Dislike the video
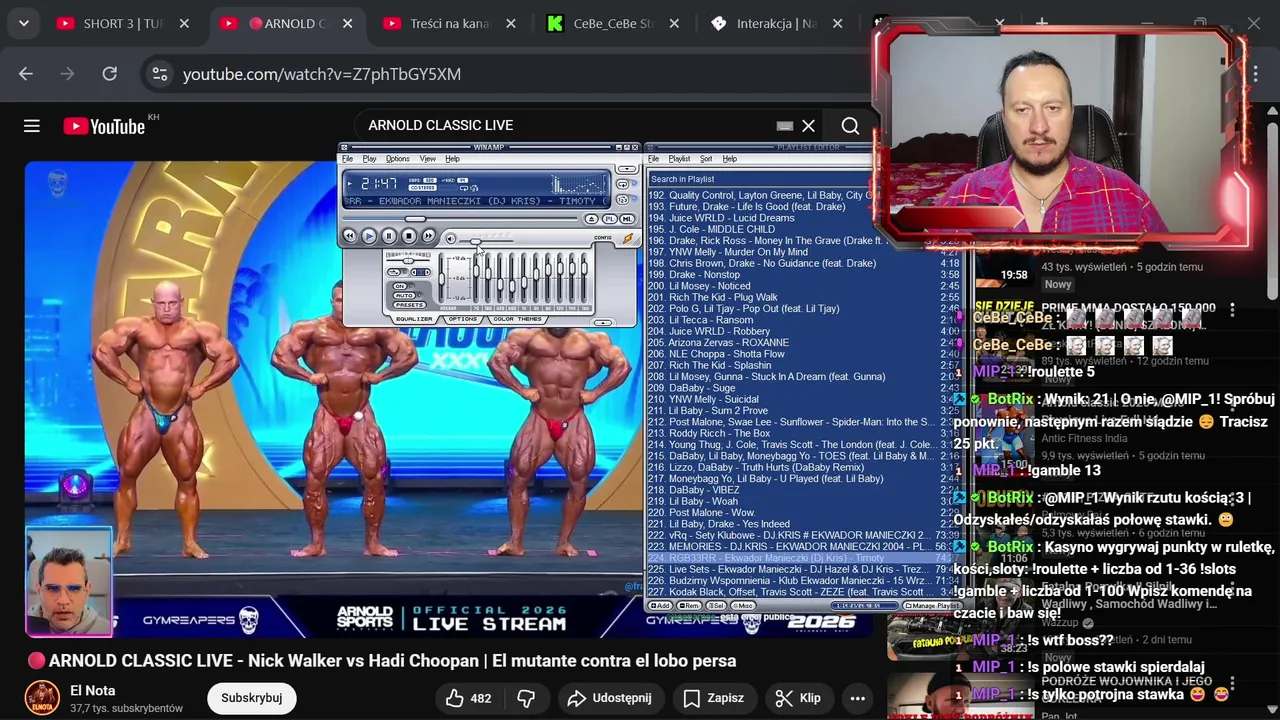Viewport: 1280px width, 720px height. coord(526,698)
